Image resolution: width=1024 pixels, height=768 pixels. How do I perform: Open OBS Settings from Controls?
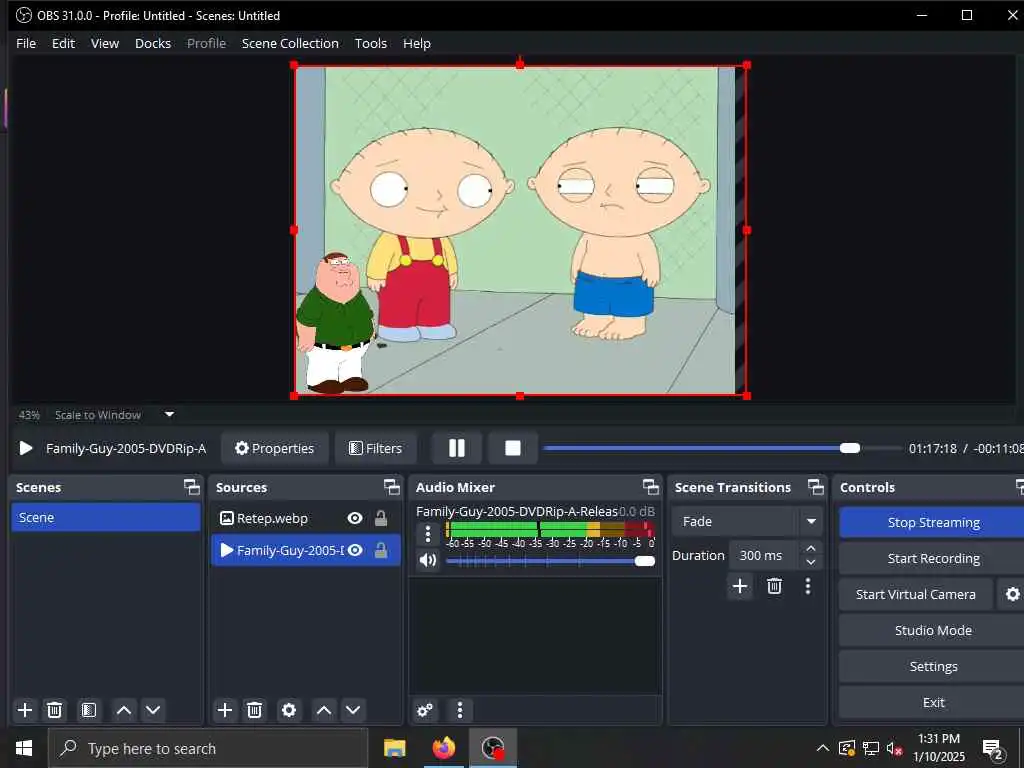pos(933,666)
